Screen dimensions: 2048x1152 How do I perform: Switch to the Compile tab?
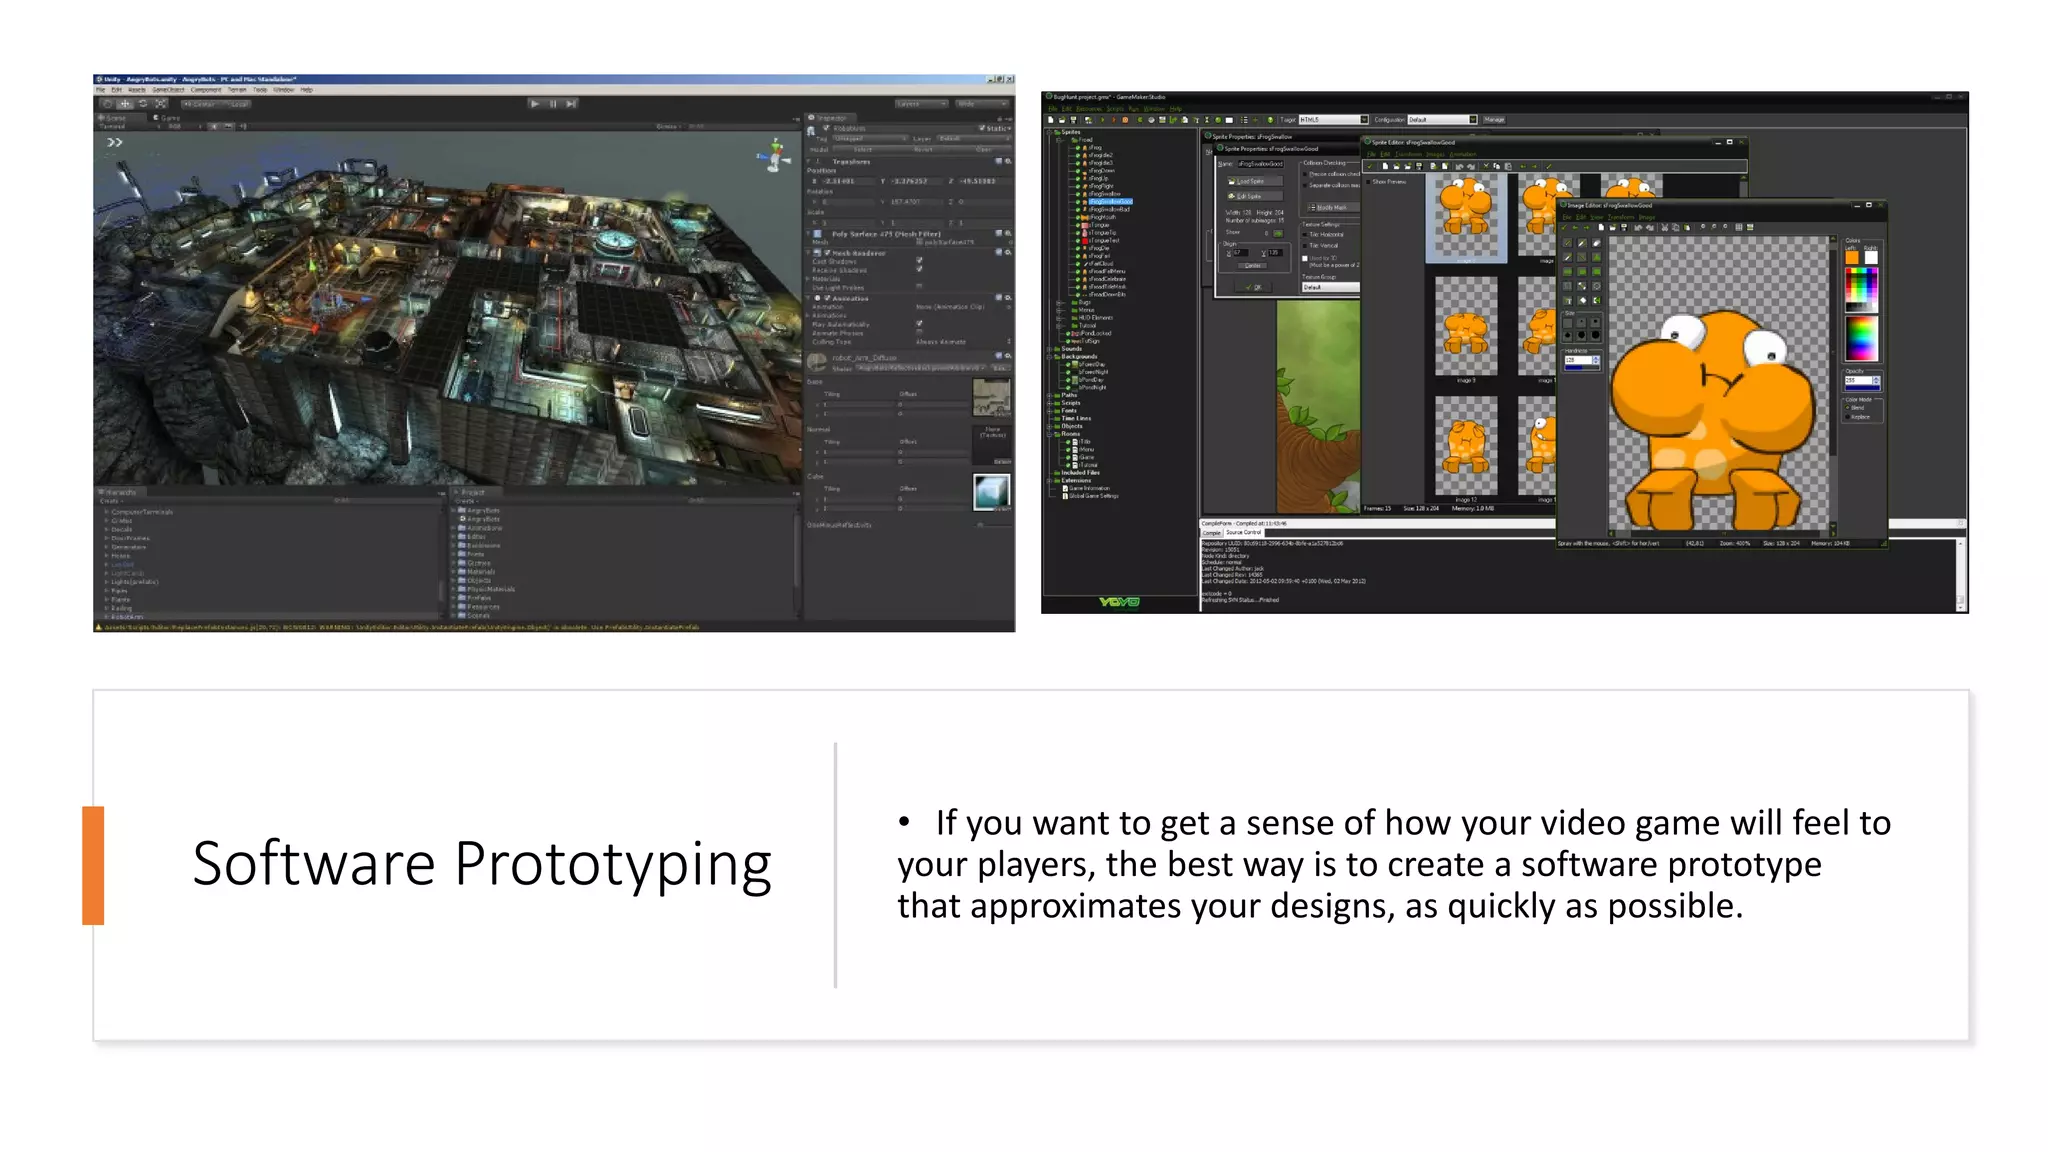pos(1212,533)
